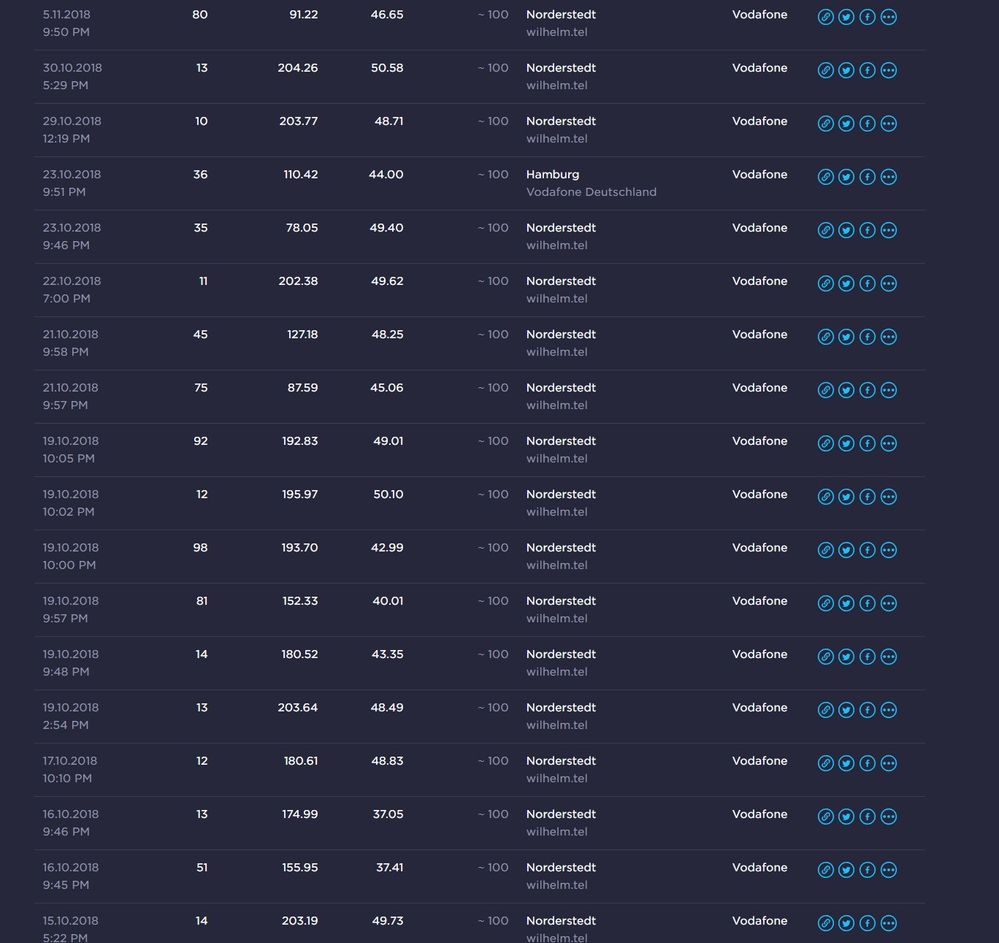Share 19.10.2018 10:00 PM result on Facebook
This screenshot has width=999, height=943.
pos(868,550)
